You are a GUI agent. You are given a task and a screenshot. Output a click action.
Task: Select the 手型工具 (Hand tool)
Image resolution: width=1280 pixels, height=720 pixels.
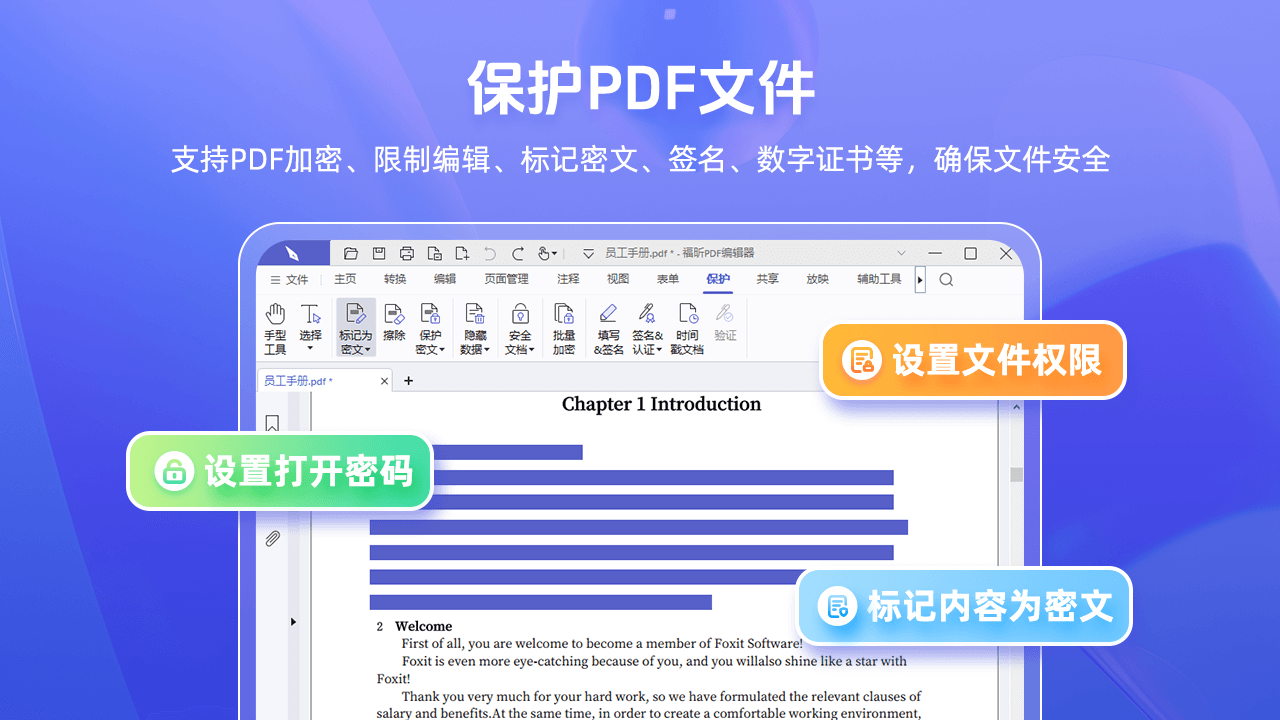(x=274, y=327)
